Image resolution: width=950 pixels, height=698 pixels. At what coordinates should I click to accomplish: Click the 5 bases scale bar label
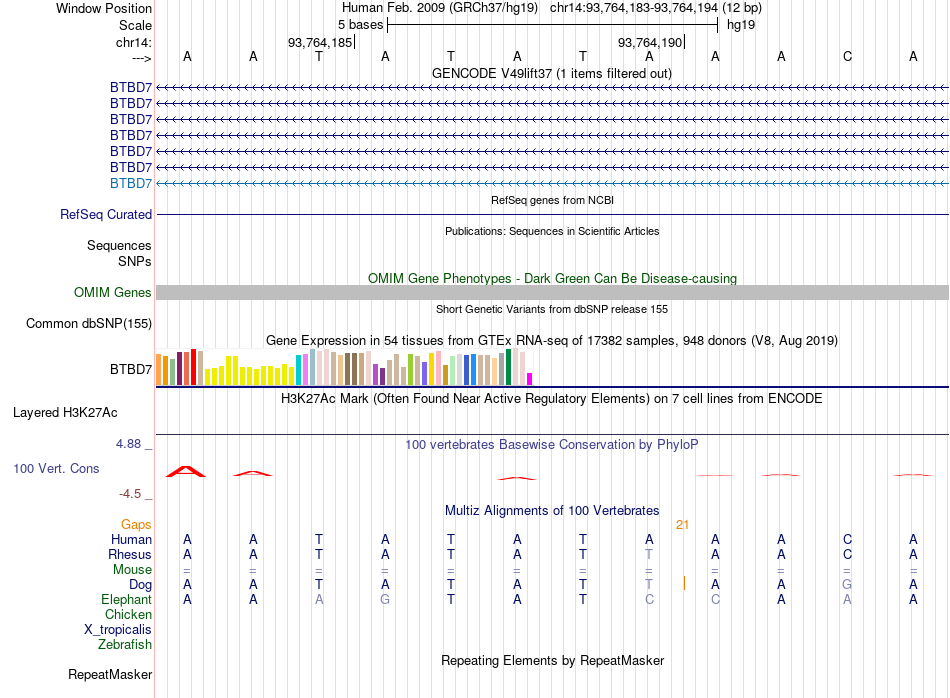tap(360, 25)
